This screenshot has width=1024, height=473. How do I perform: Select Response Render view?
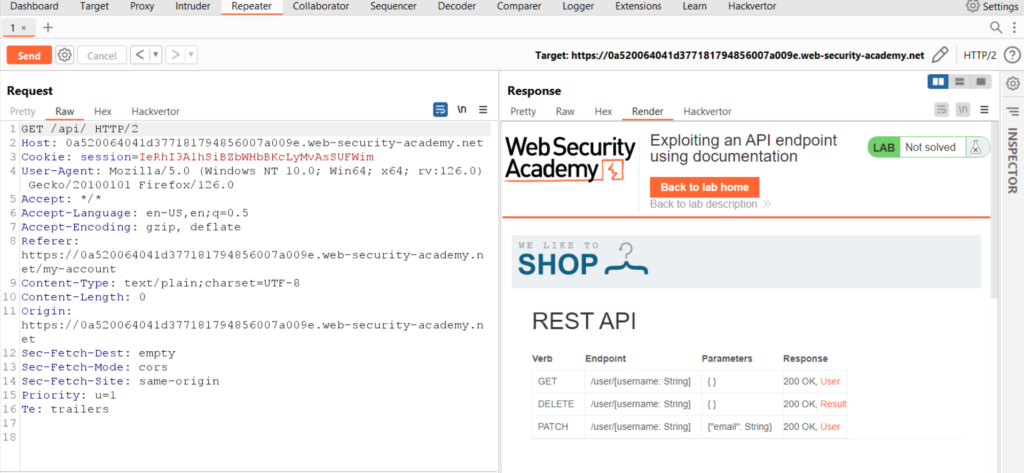[647, 112]
